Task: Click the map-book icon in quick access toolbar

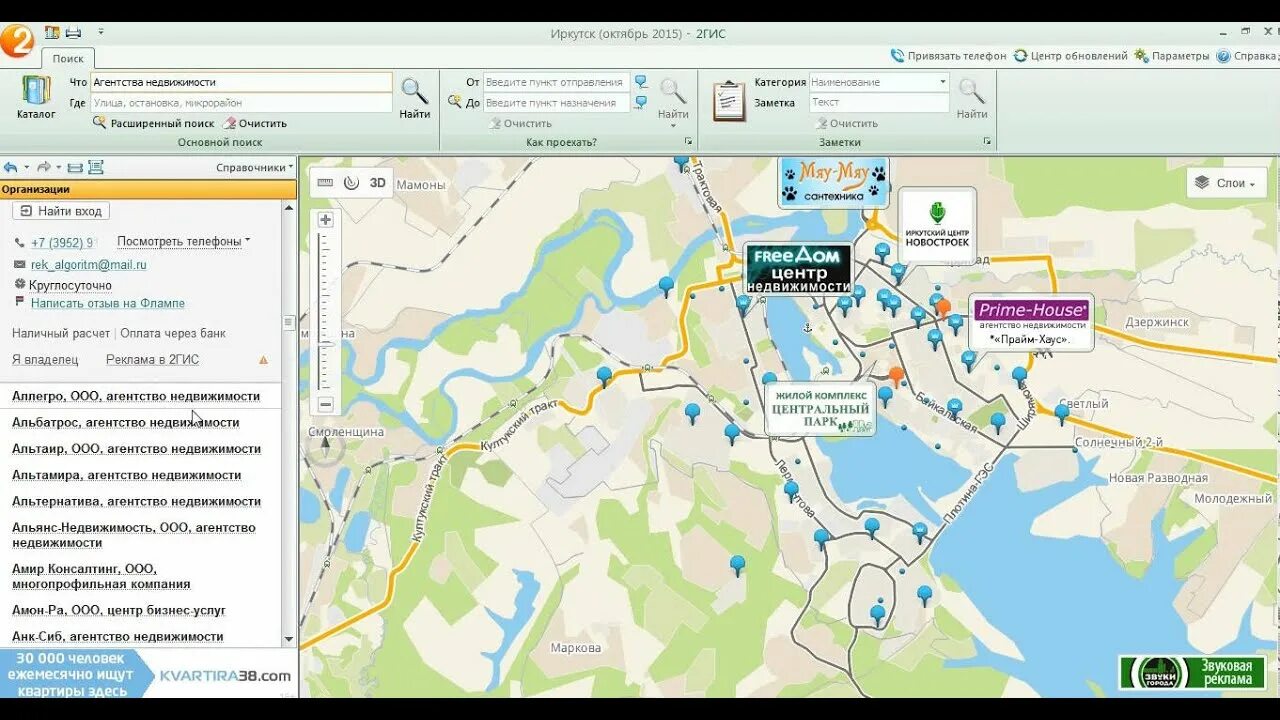Action: point(52,32)
